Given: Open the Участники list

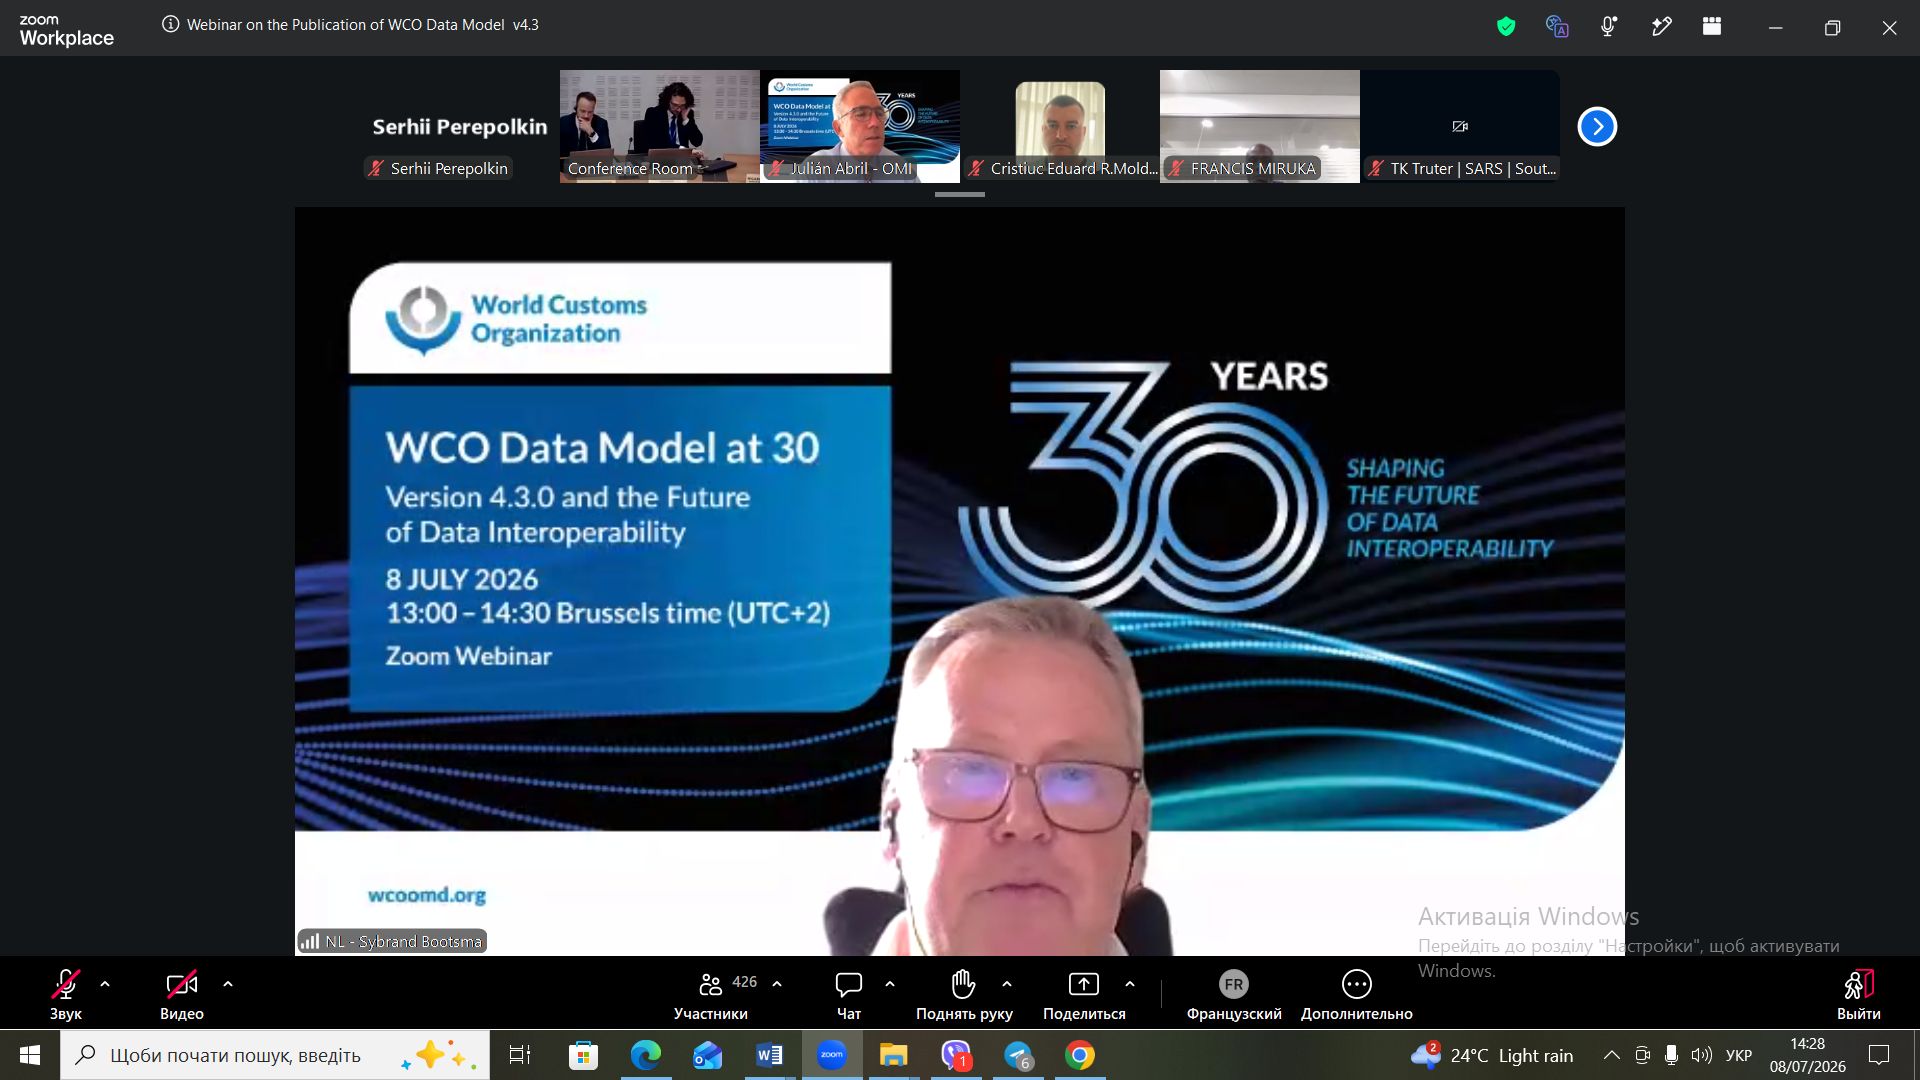Looking at the screenshot, I should tap(711, 995).
